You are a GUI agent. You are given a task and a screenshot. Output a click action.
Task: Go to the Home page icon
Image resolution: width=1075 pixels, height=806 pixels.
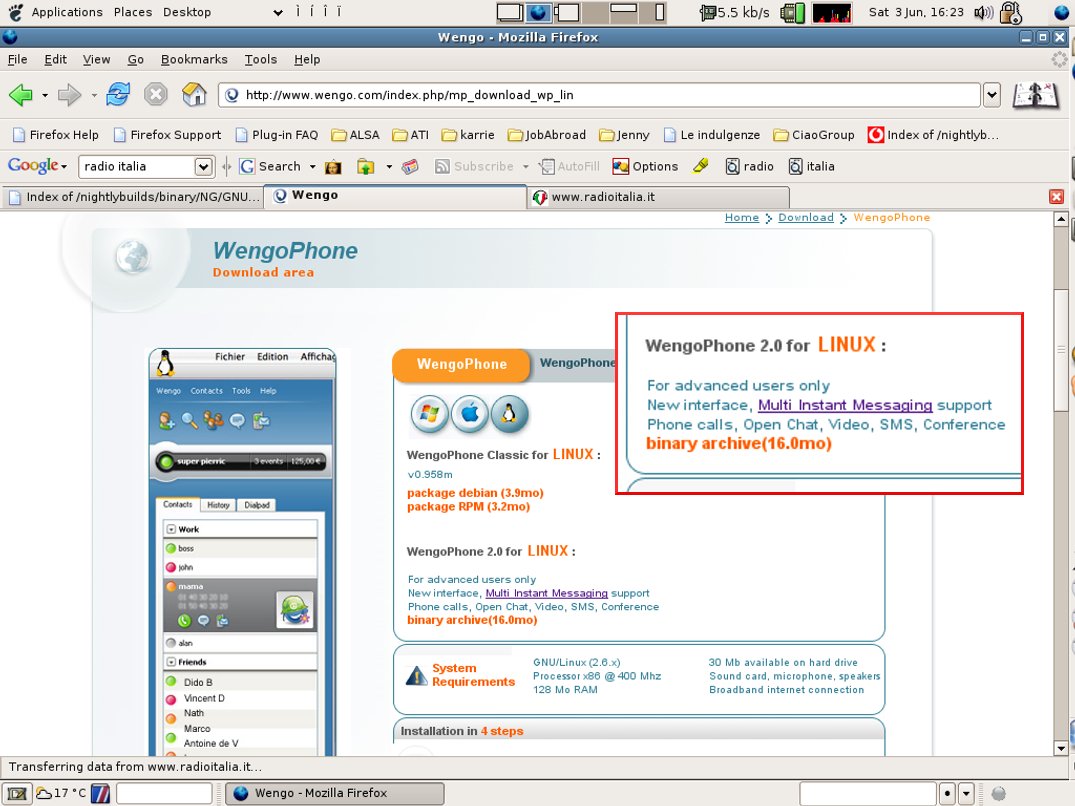(x=194, y=94)
